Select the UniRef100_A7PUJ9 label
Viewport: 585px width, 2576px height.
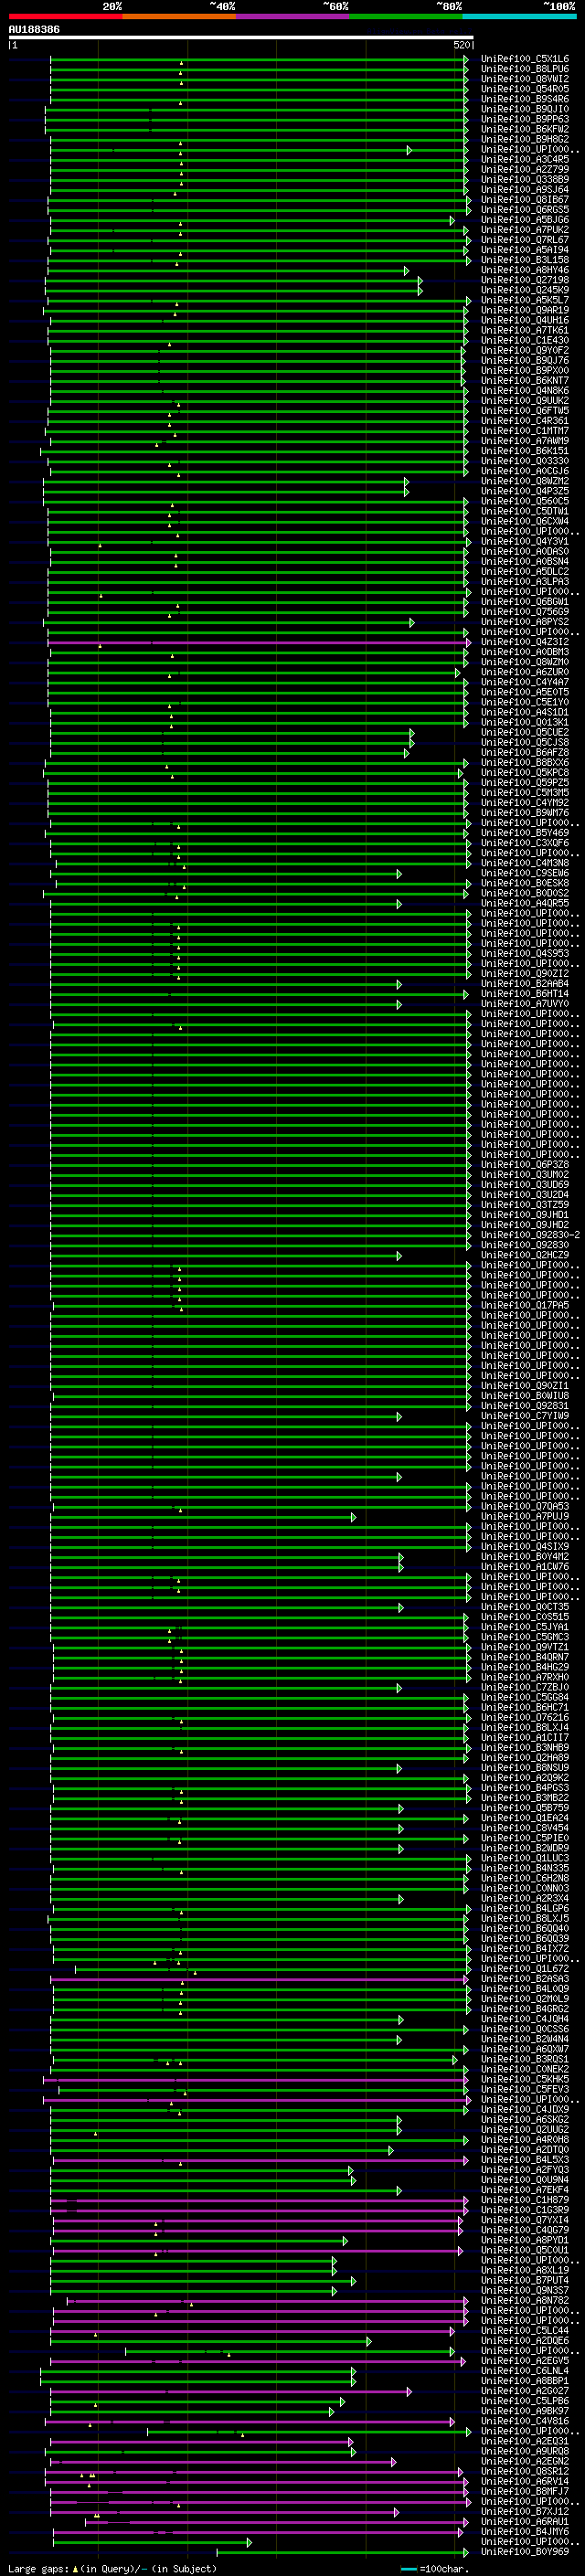(525, 1516)
